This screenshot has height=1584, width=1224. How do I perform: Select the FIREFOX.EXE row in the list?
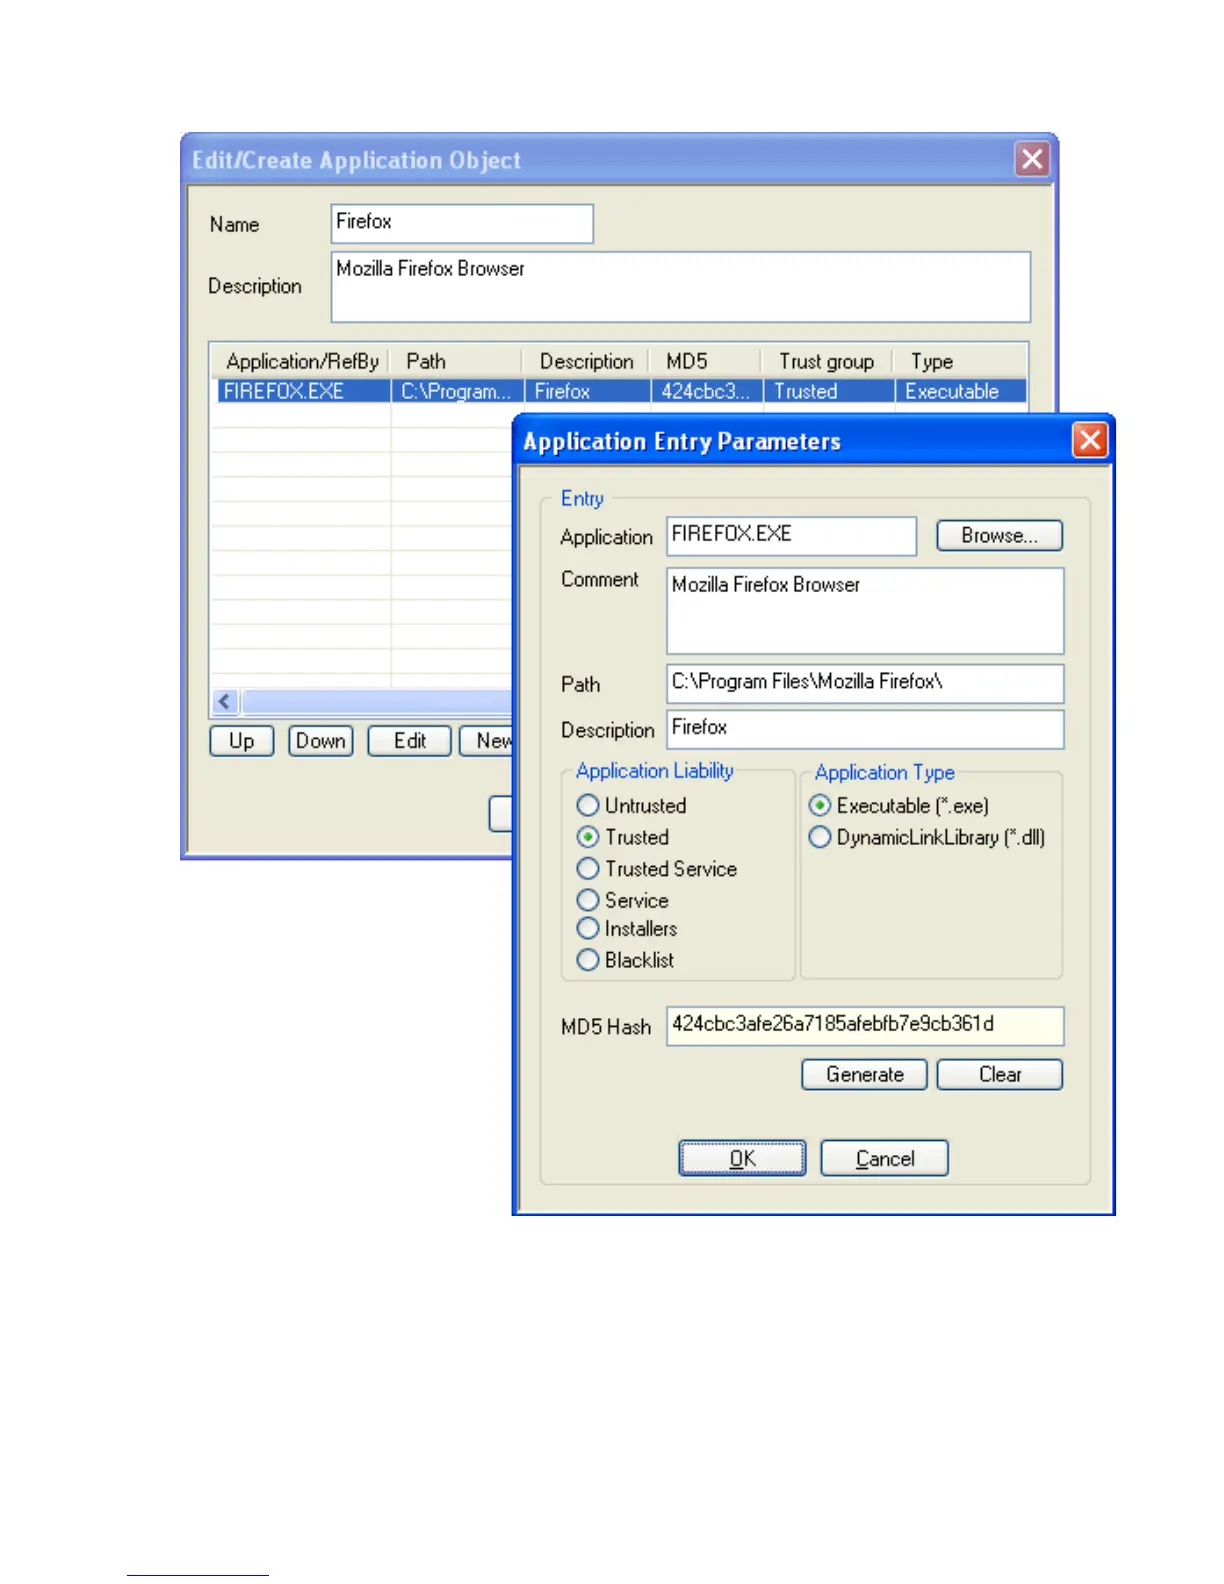[x=622, y=391]
